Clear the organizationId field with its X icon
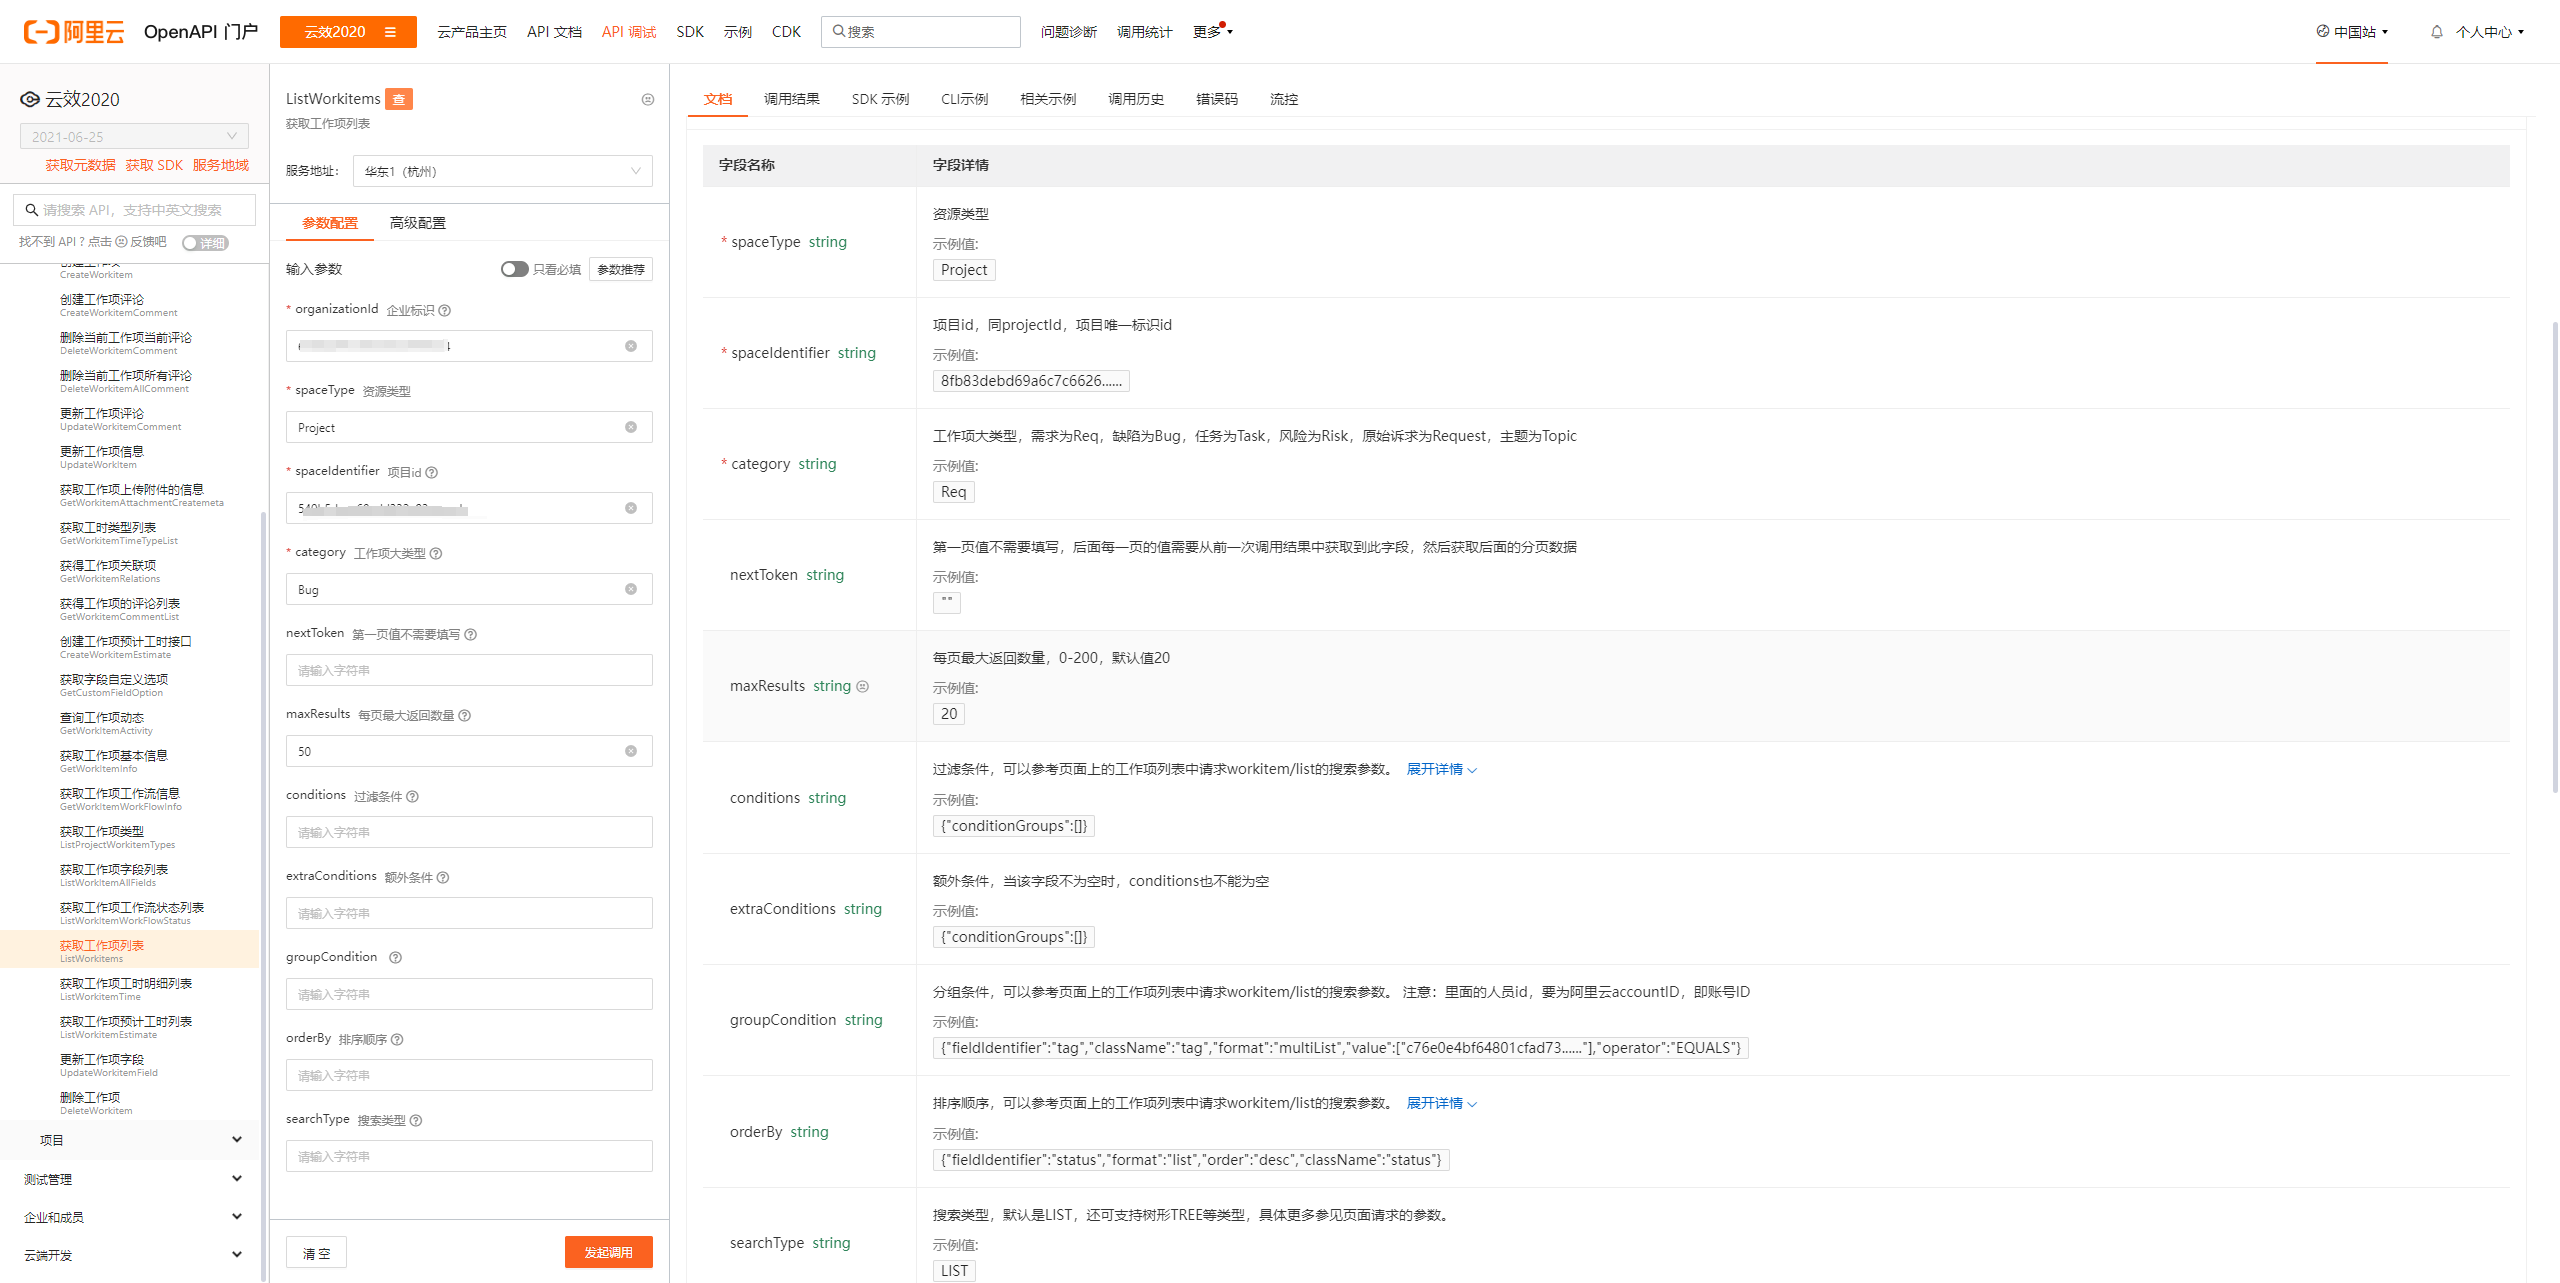Viewport: 2560px width, 1283px height. pos(631,346)
